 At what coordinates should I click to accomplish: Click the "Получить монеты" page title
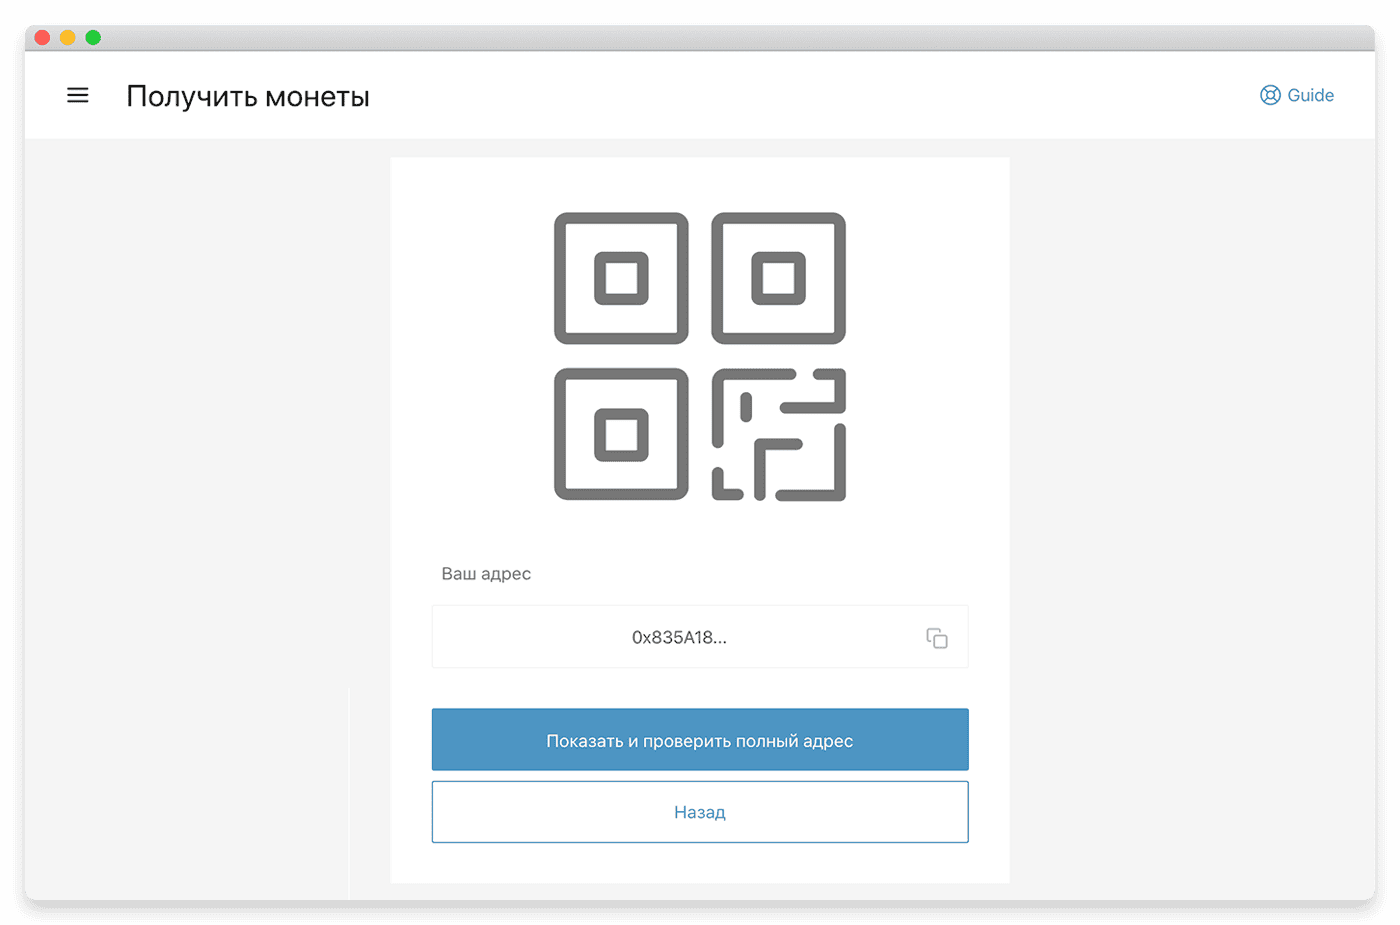pos(248,97)
